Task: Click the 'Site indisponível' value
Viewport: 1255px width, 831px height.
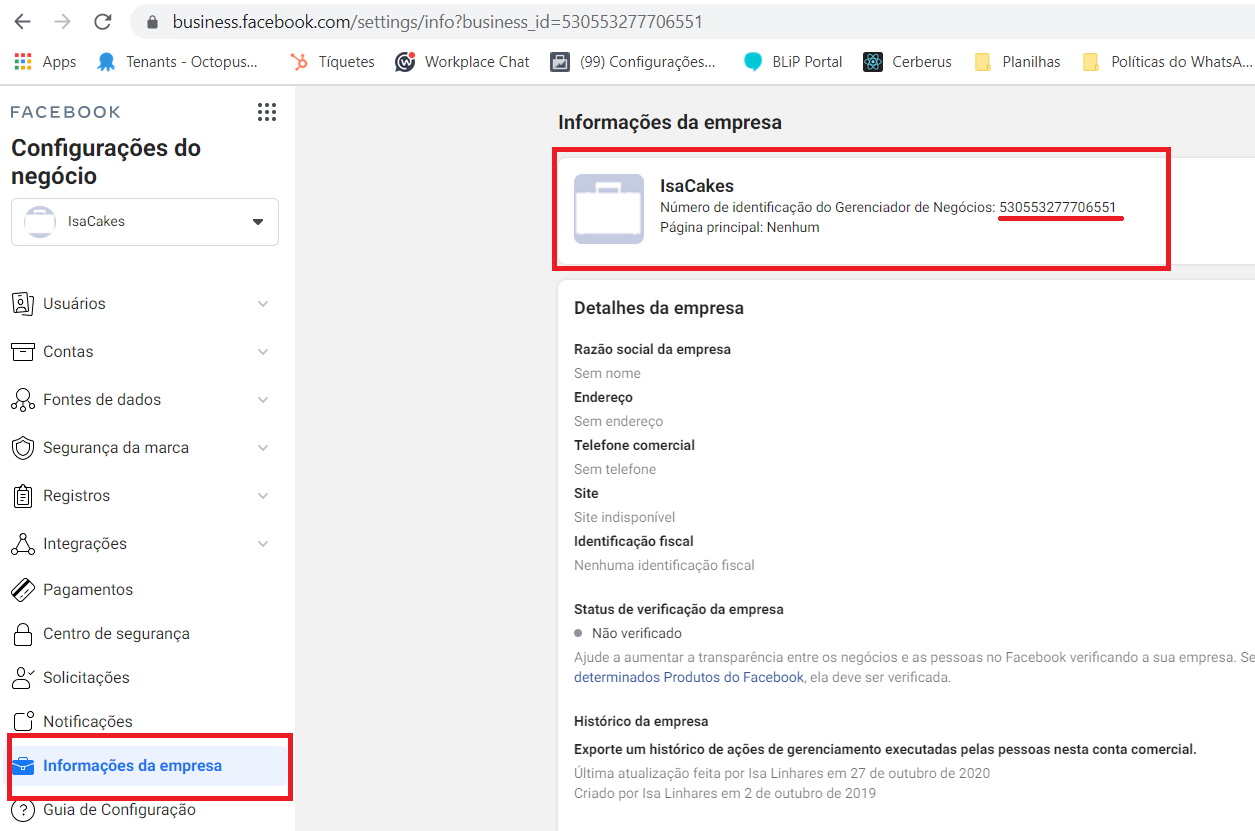Action: point(624,517)
